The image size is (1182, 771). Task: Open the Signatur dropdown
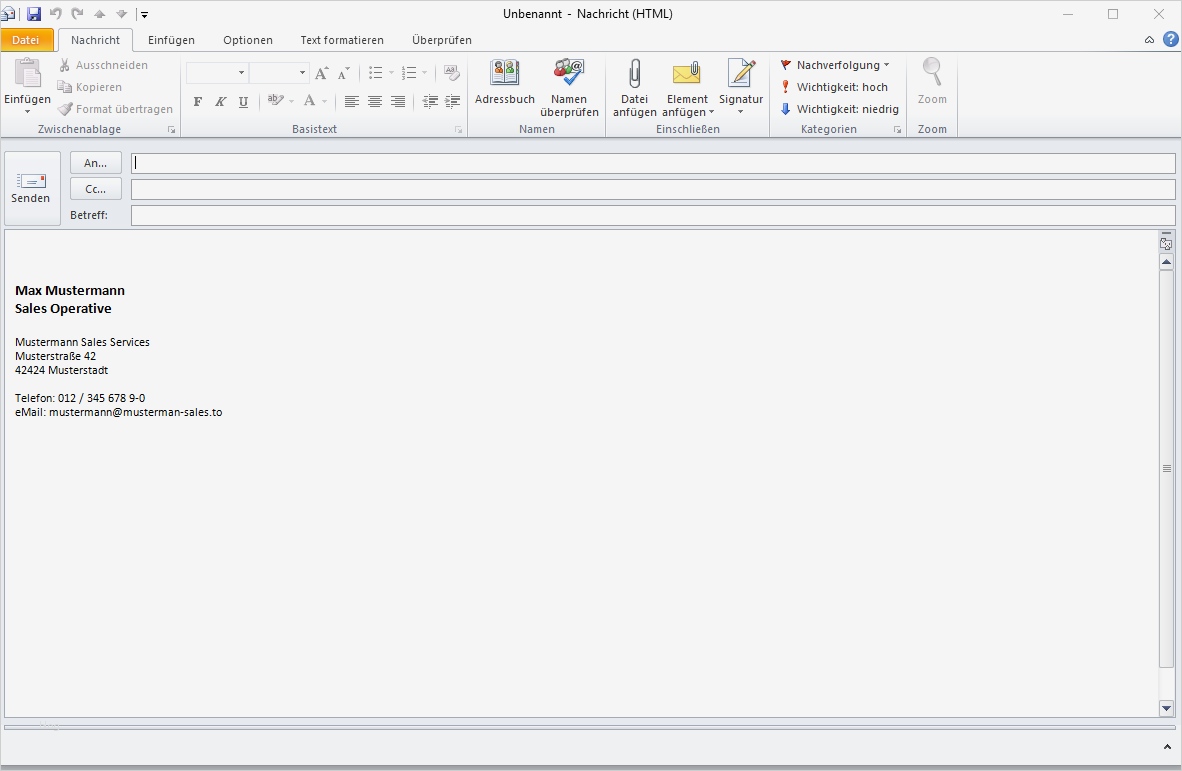[x=740, y=91]
